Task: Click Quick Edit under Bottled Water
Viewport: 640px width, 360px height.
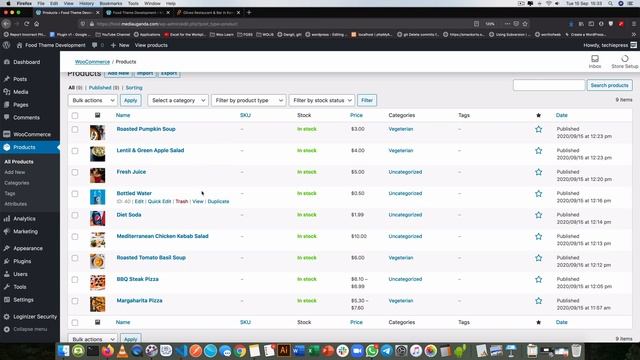Action: (159, 202)
